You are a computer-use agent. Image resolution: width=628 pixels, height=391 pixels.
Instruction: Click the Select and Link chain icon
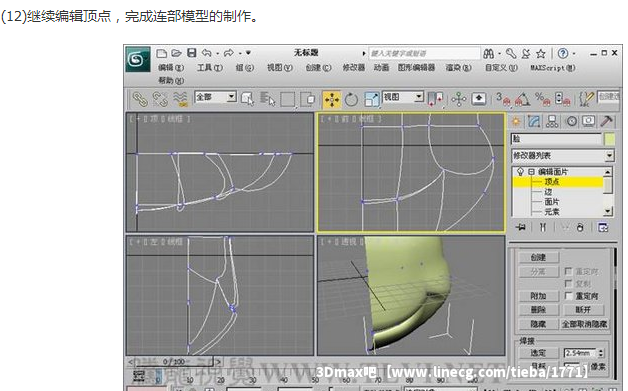coord(140,99)
